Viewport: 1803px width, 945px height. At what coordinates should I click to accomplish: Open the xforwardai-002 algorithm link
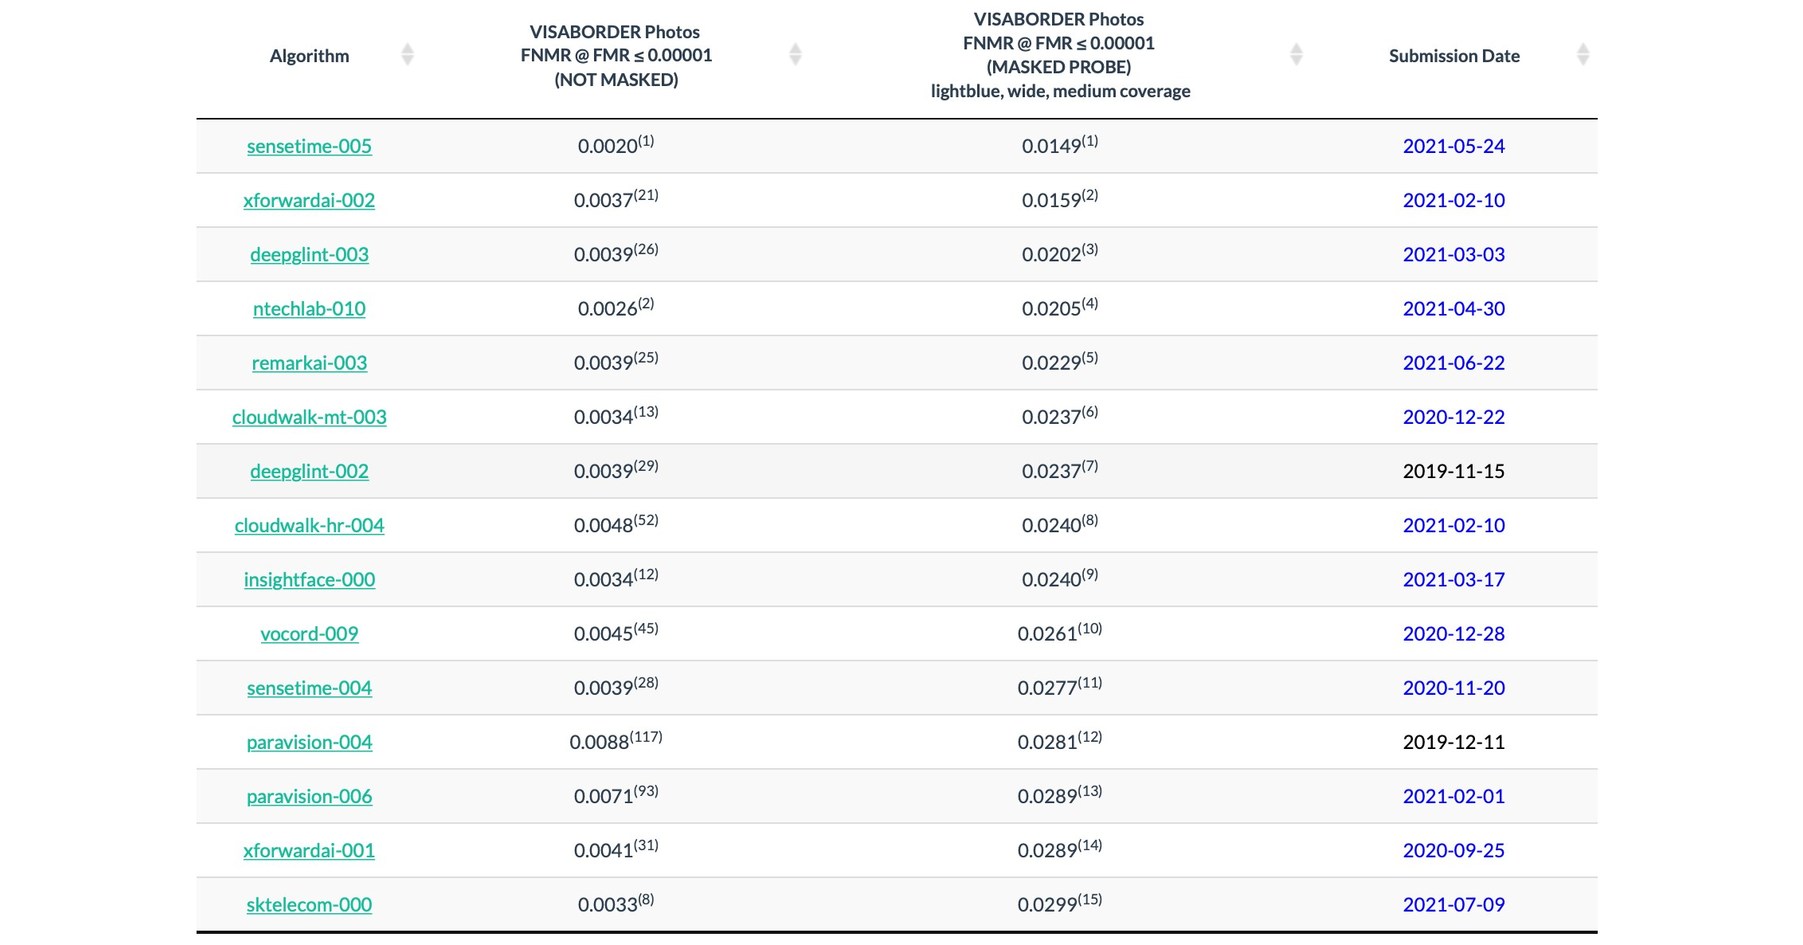tap(309, 200)
